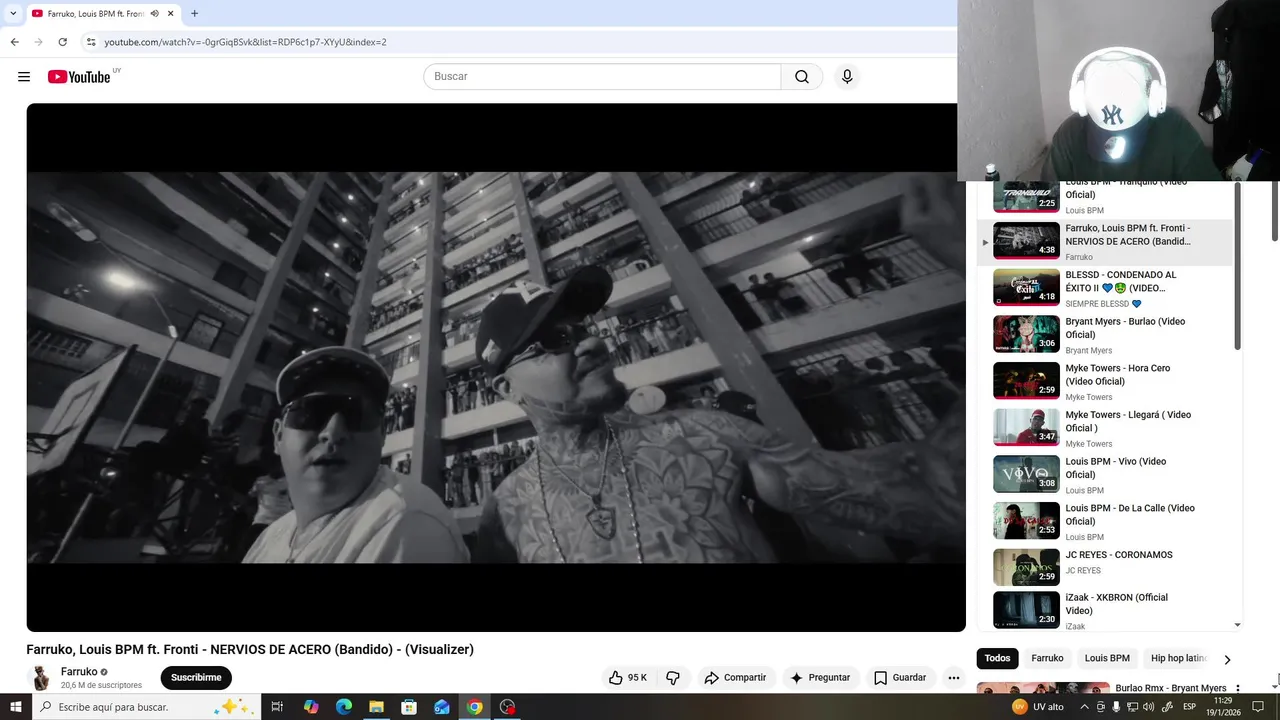This screenshot has width=1280, height=720.
Task: Open the notifications center icon
Action: [1258, 707]
